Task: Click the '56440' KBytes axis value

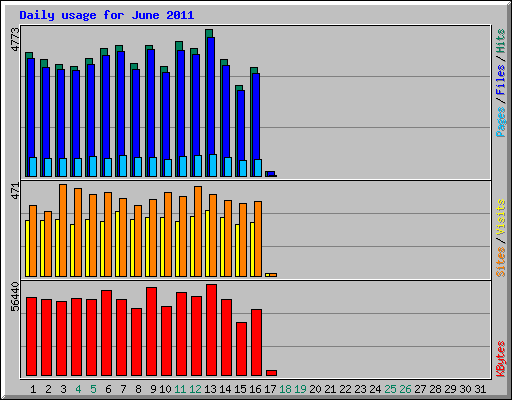Action: coord(15,296)
